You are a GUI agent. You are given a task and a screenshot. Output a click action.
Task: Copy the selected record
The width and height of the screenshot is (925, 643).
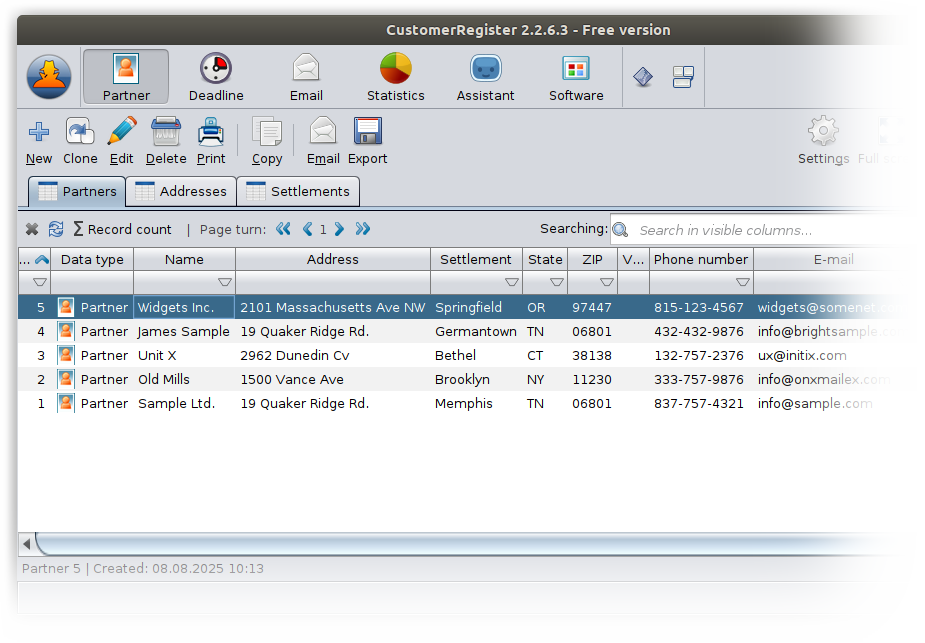pyautogui.click(x=267, y=142)
